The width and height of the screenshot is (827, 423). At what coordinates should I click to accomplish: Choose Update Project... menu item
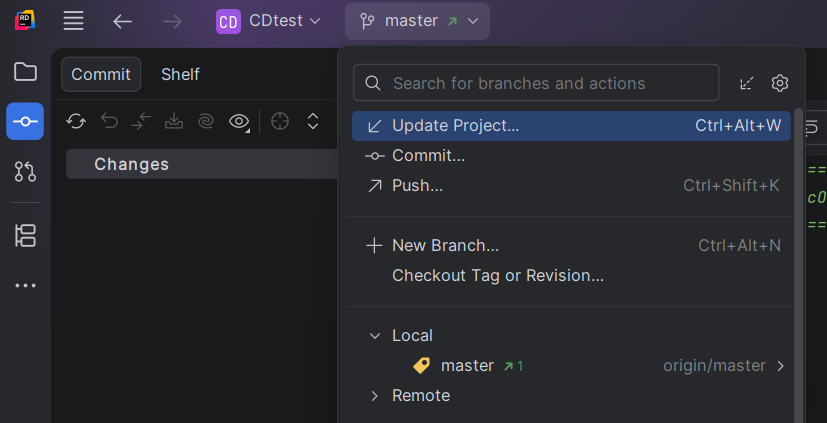pos(571,126)
